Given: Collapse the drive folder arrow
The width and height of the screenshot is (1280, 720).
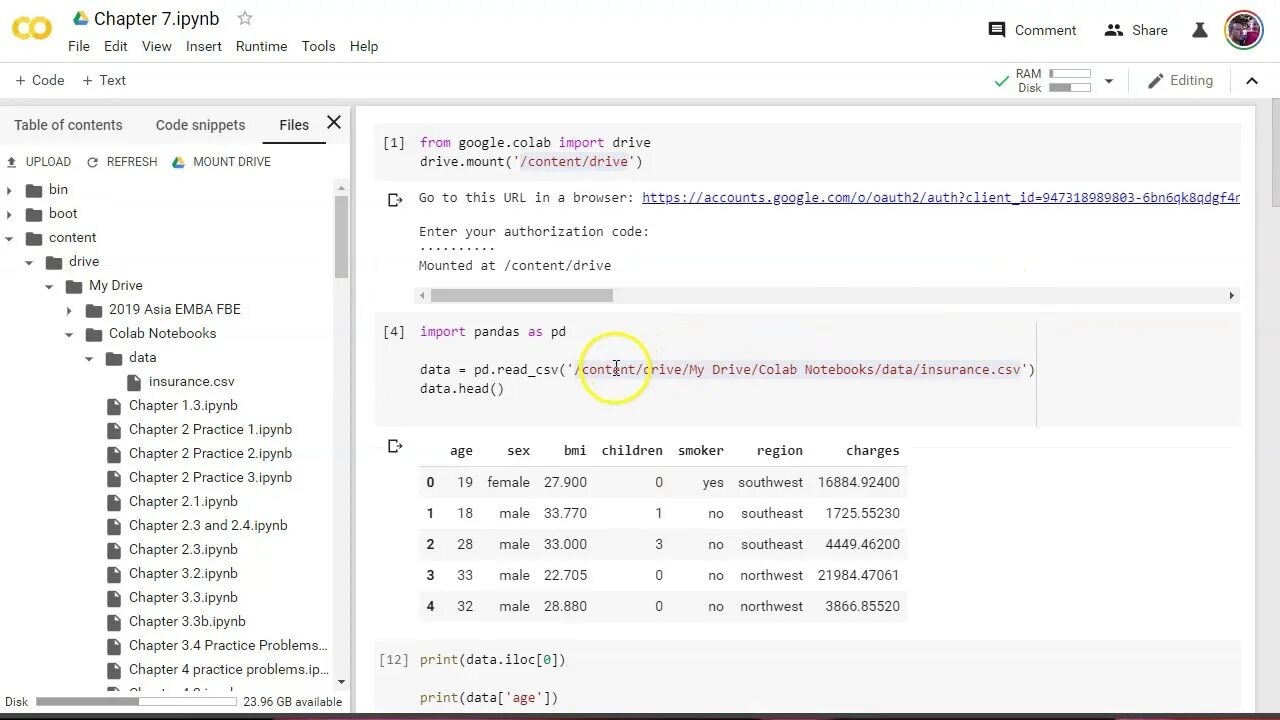Looking at the screenshot, I should click(30, 262).
